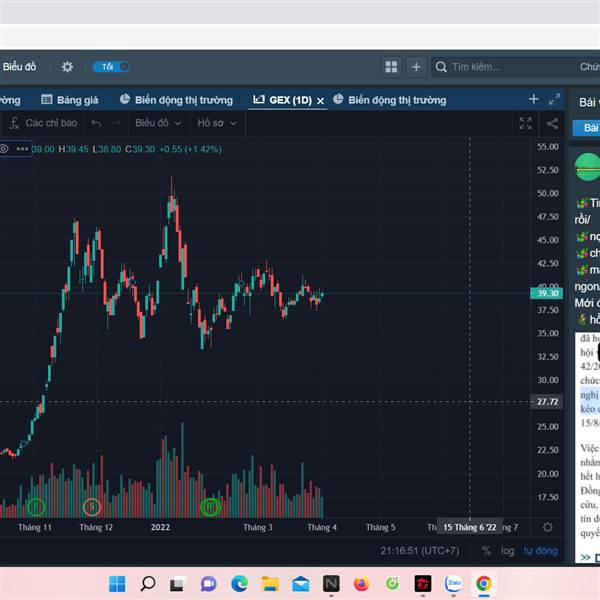
Task: Click the T event marker near Tháng 11
Action: coord(36,507)
